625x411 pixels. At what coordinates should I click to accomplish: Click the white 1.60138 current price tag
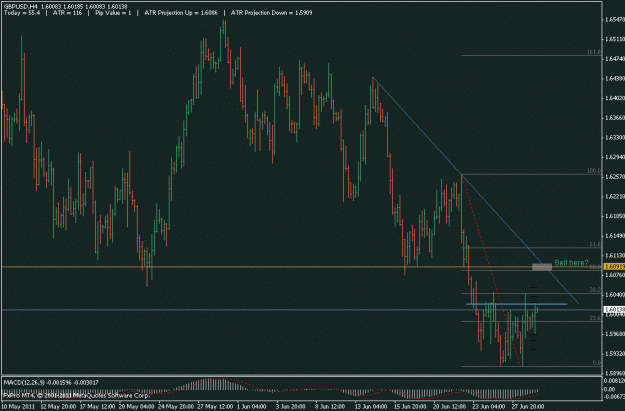pyautogui.click(x=614, y=309)
